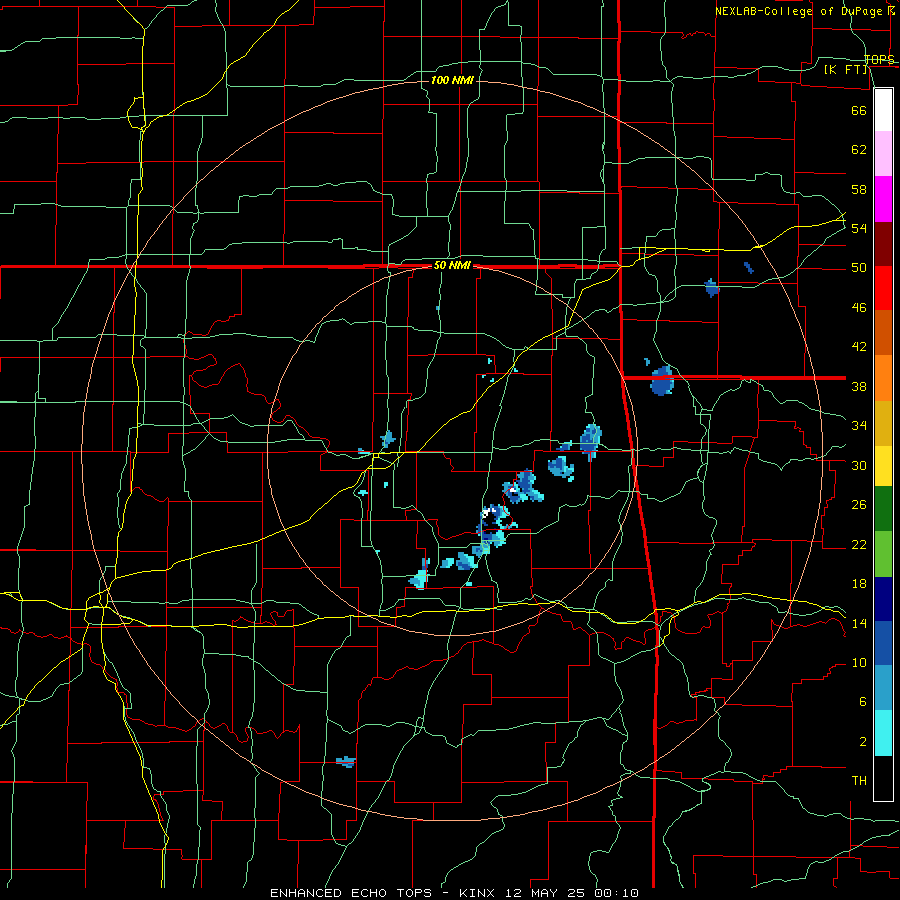
Task: Click the 'ENHANCED ECHO TOPS' product title
Action: point(351,893)
